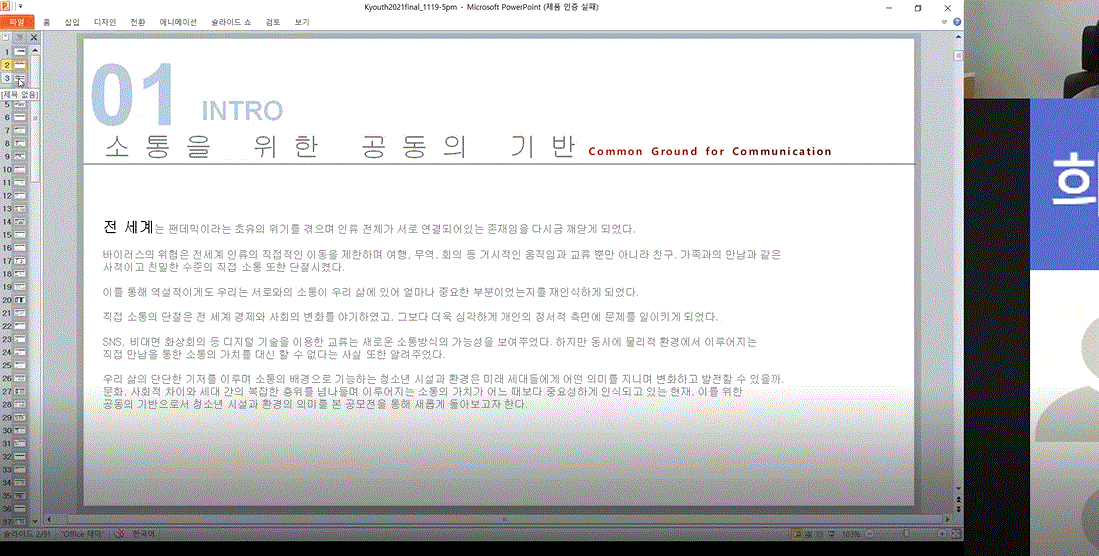
Task: Click horizontal scrollbar left arrow
Action: pyautogui.click(x=48, y=520)
